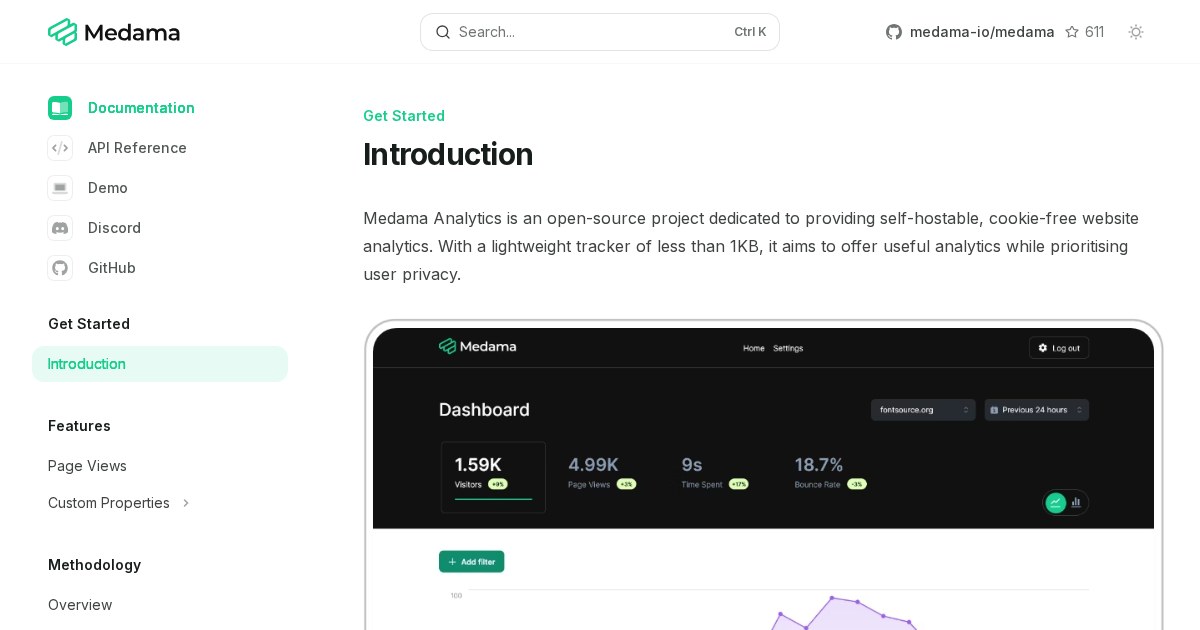The width and height of the screenshot is (1200, 630).
Task: Open the Custom Properties page
Action: point(109,503)
